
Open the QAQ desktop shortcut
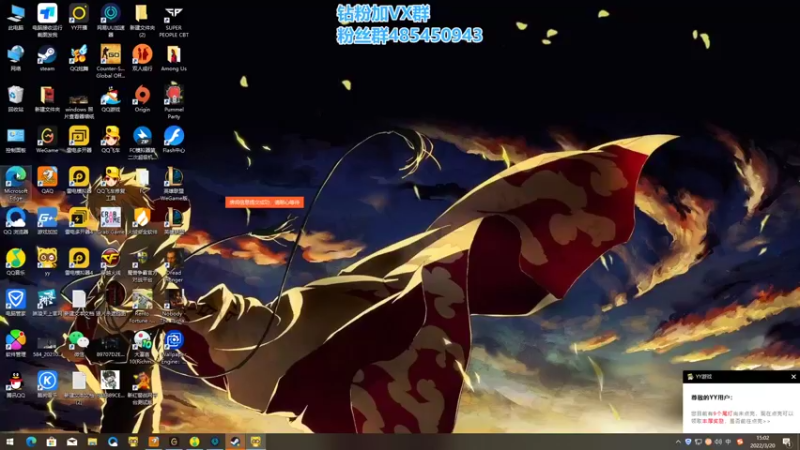click(47, 180)
